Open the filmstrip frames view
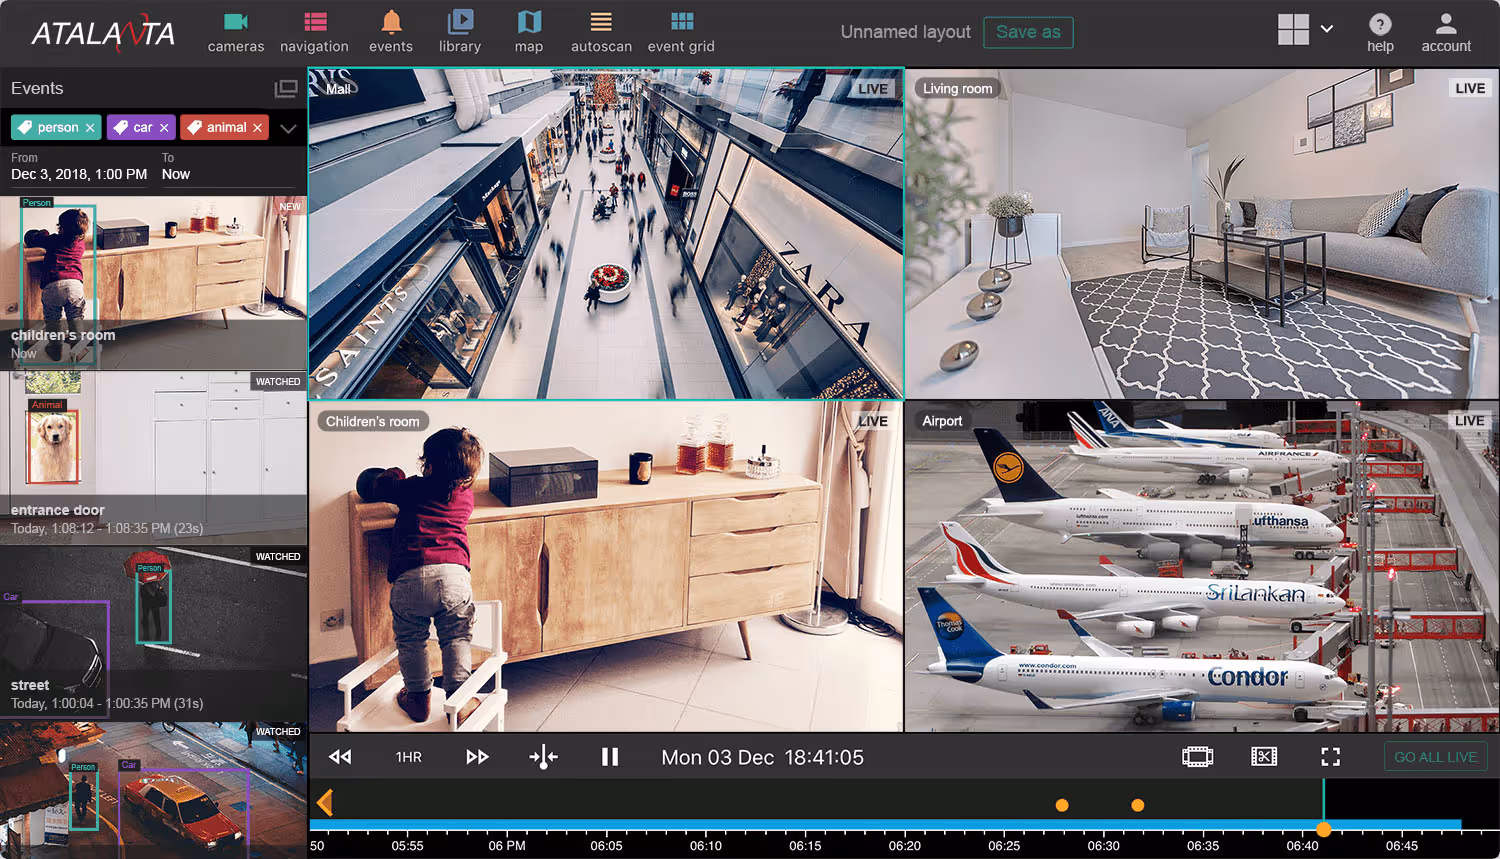This screenshot has height=859, width=1500. tap(1197, 757)
